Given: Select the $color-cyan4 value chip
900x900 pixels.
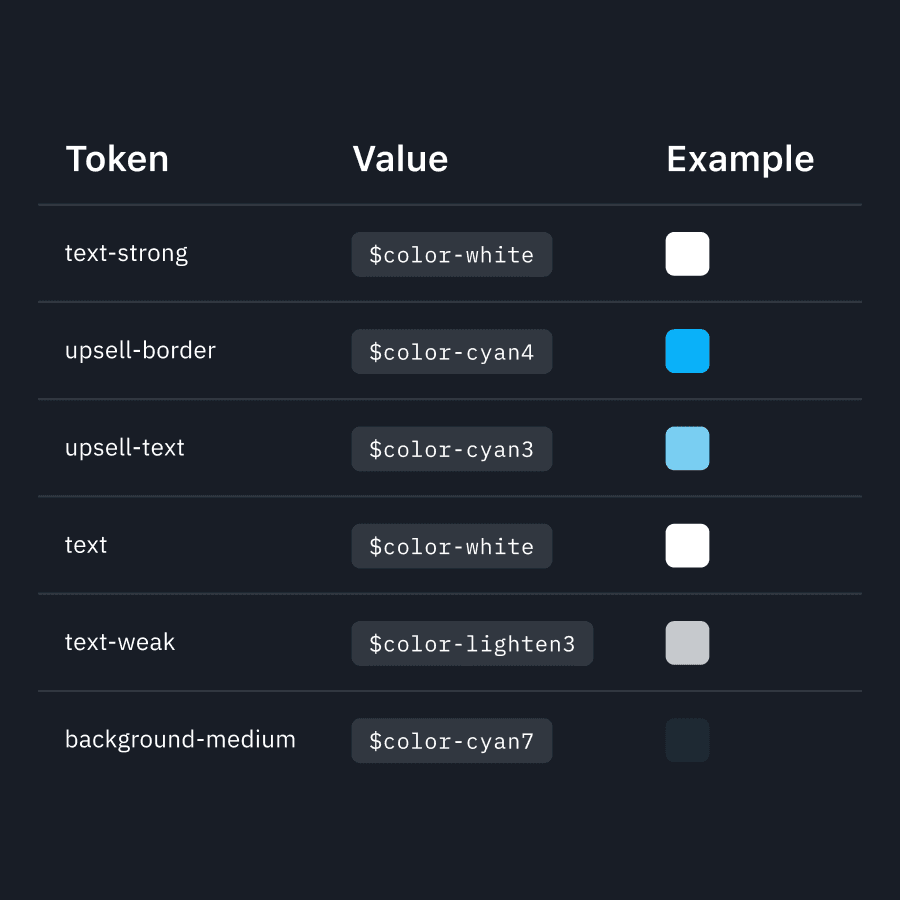Looking at the screenshot, I should 452,351.
